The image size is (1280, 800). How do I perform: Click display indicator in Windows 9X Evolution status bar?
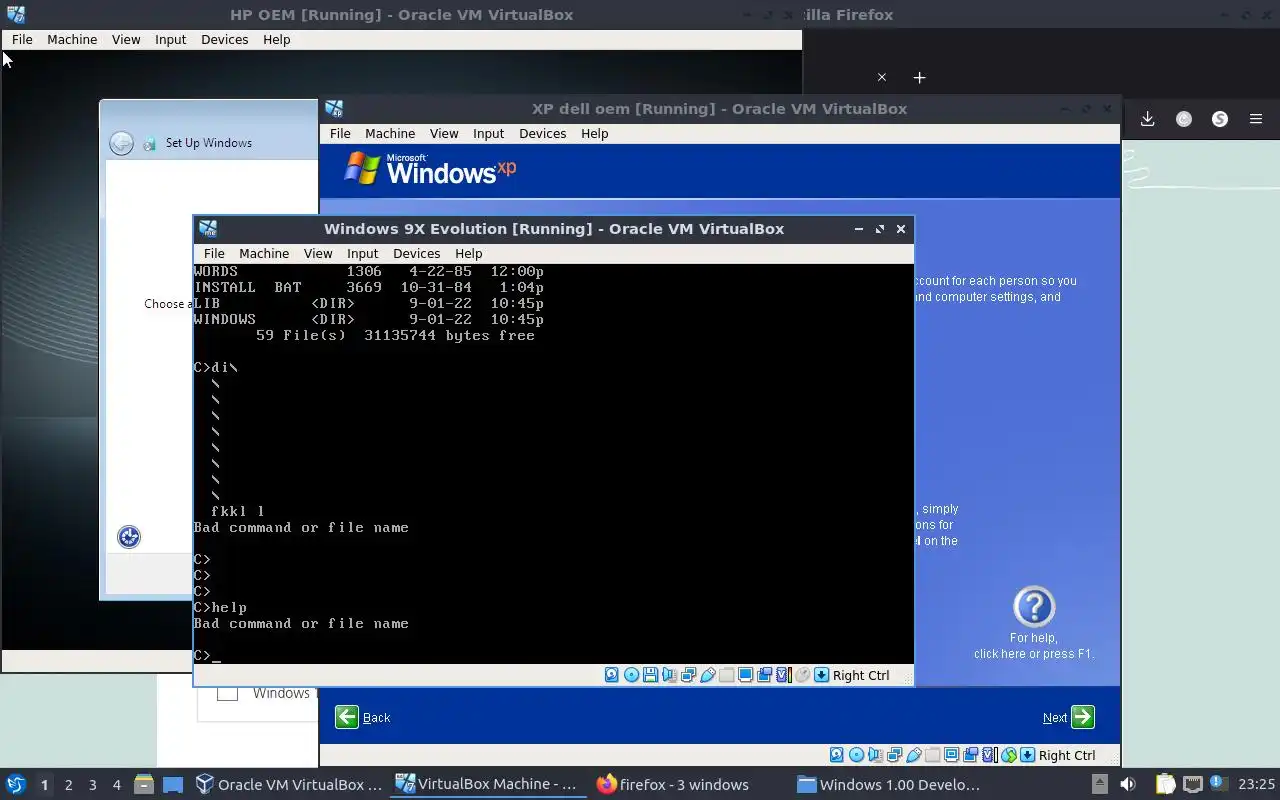coord(745,675)
